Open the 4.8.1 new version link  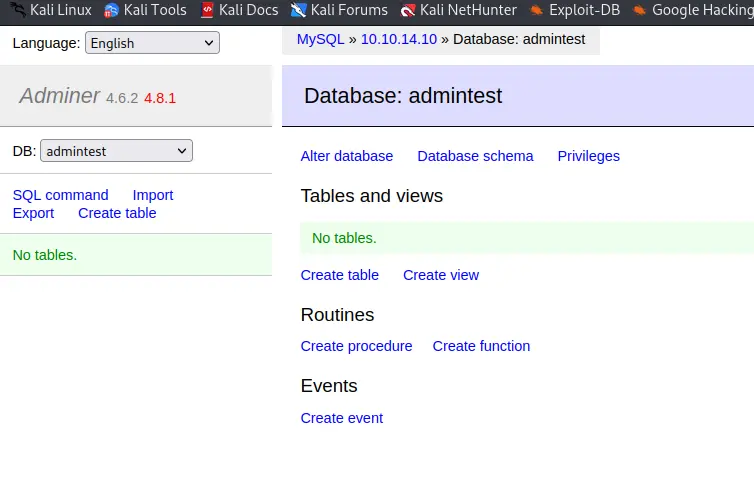[x=160, y=98]
